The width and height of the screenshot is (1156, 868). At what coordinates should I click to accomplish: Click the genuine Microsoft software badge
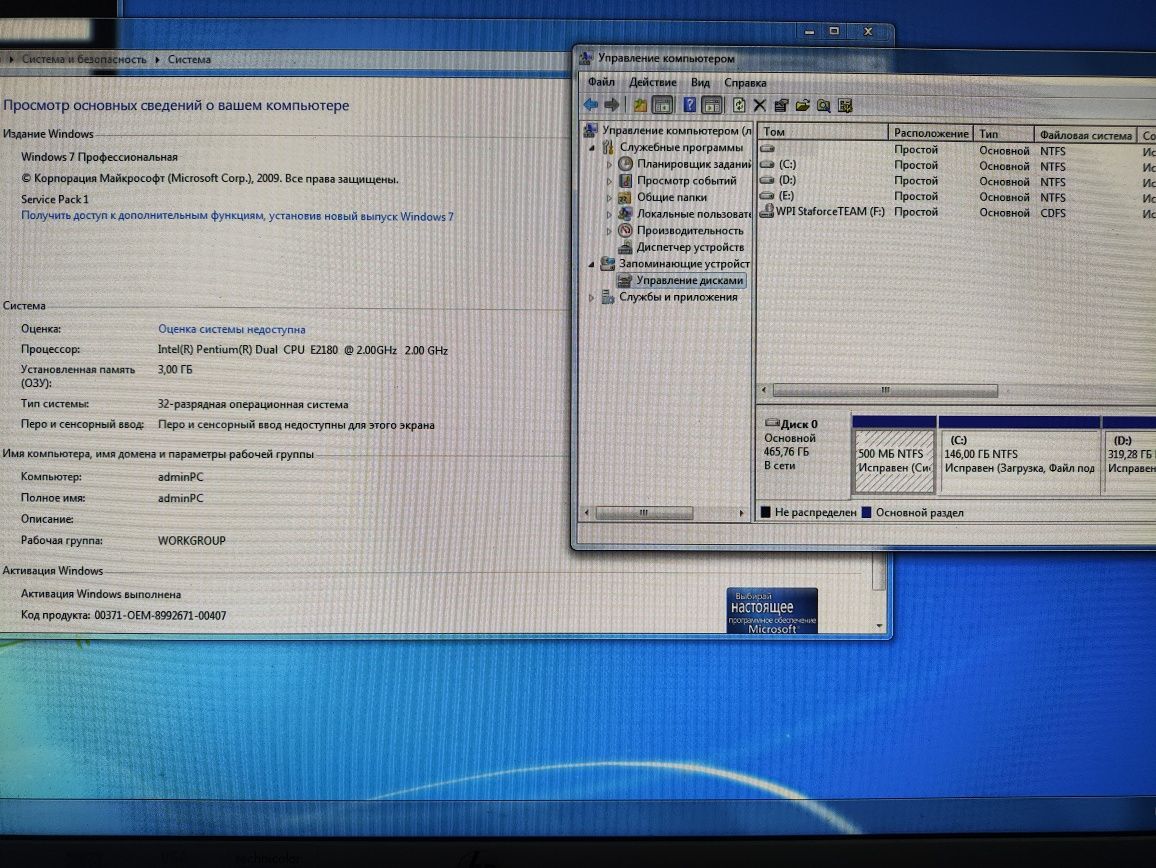point(772,610)
